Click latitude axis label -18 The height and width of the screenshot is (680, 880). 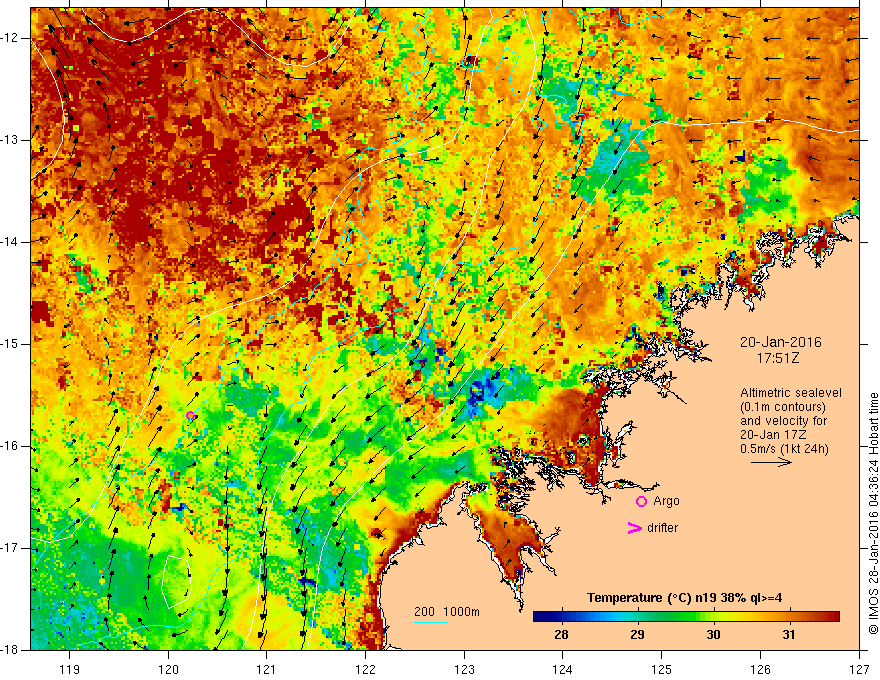[x=11, y=650]
